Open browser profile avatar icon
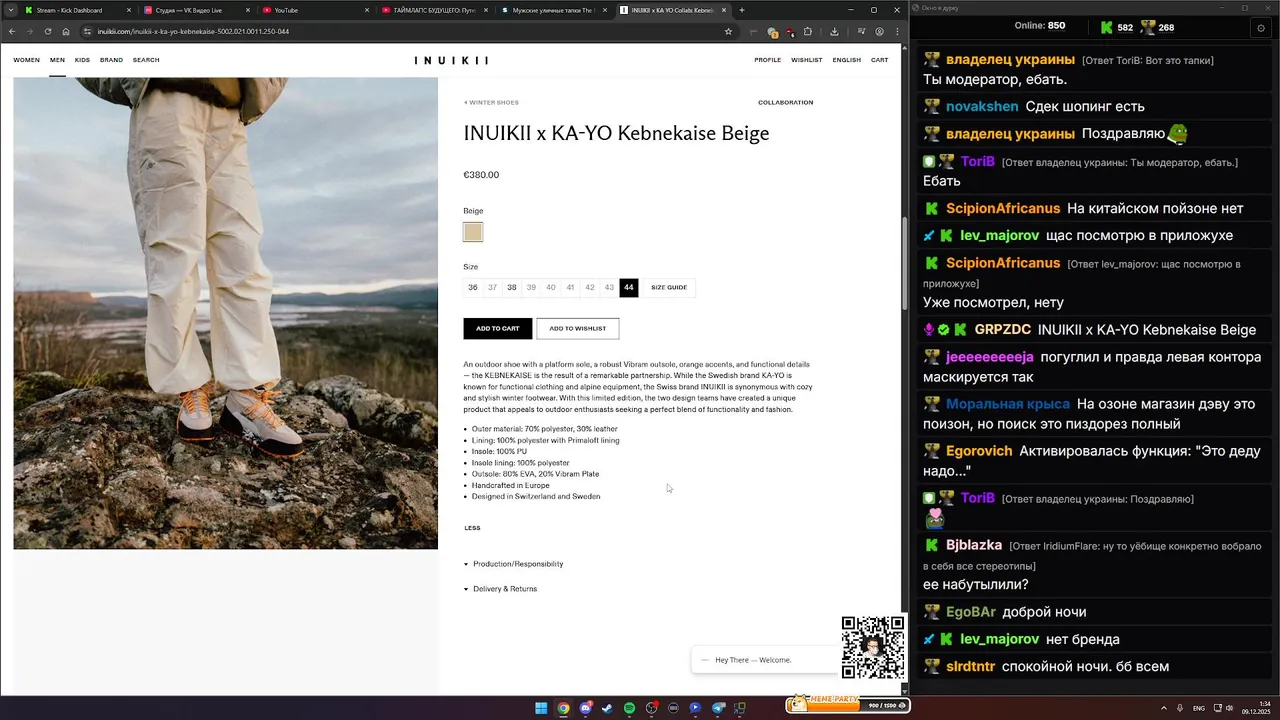This screenshot has width=1280, height=720. click(879, 31)
